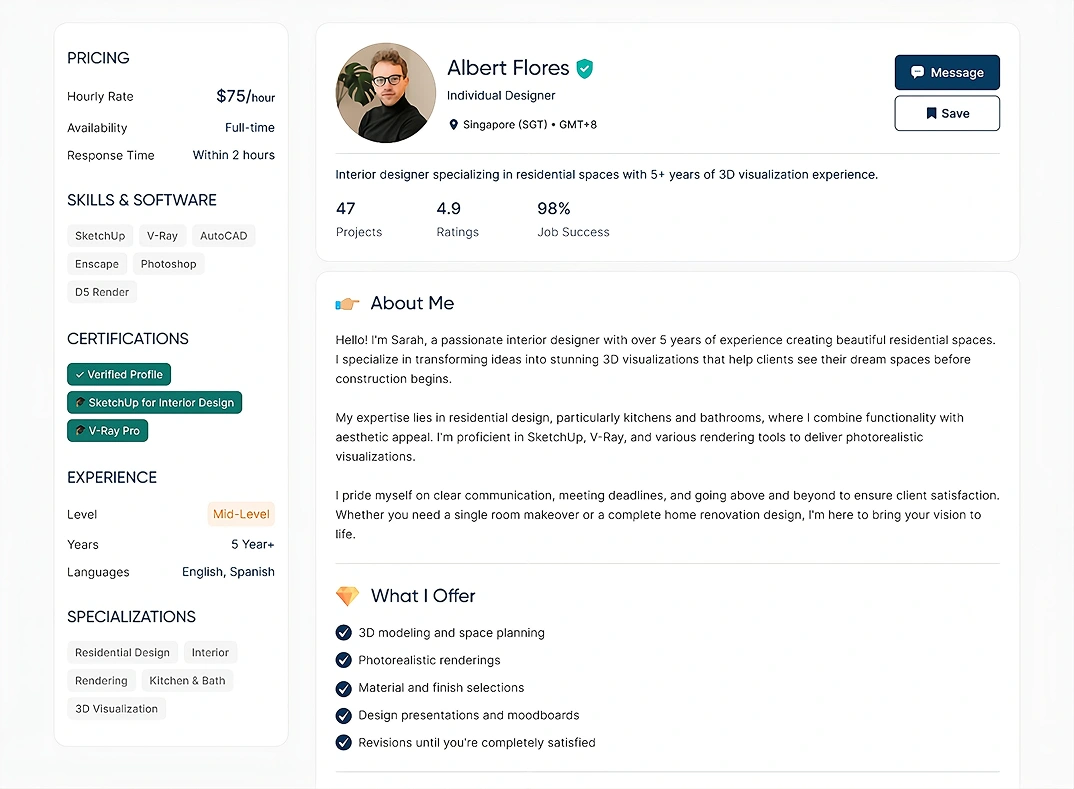Click the Photoshop skill tag
Image resolution: width=1074 pixels, height=789 pixels.
[168, 264]
